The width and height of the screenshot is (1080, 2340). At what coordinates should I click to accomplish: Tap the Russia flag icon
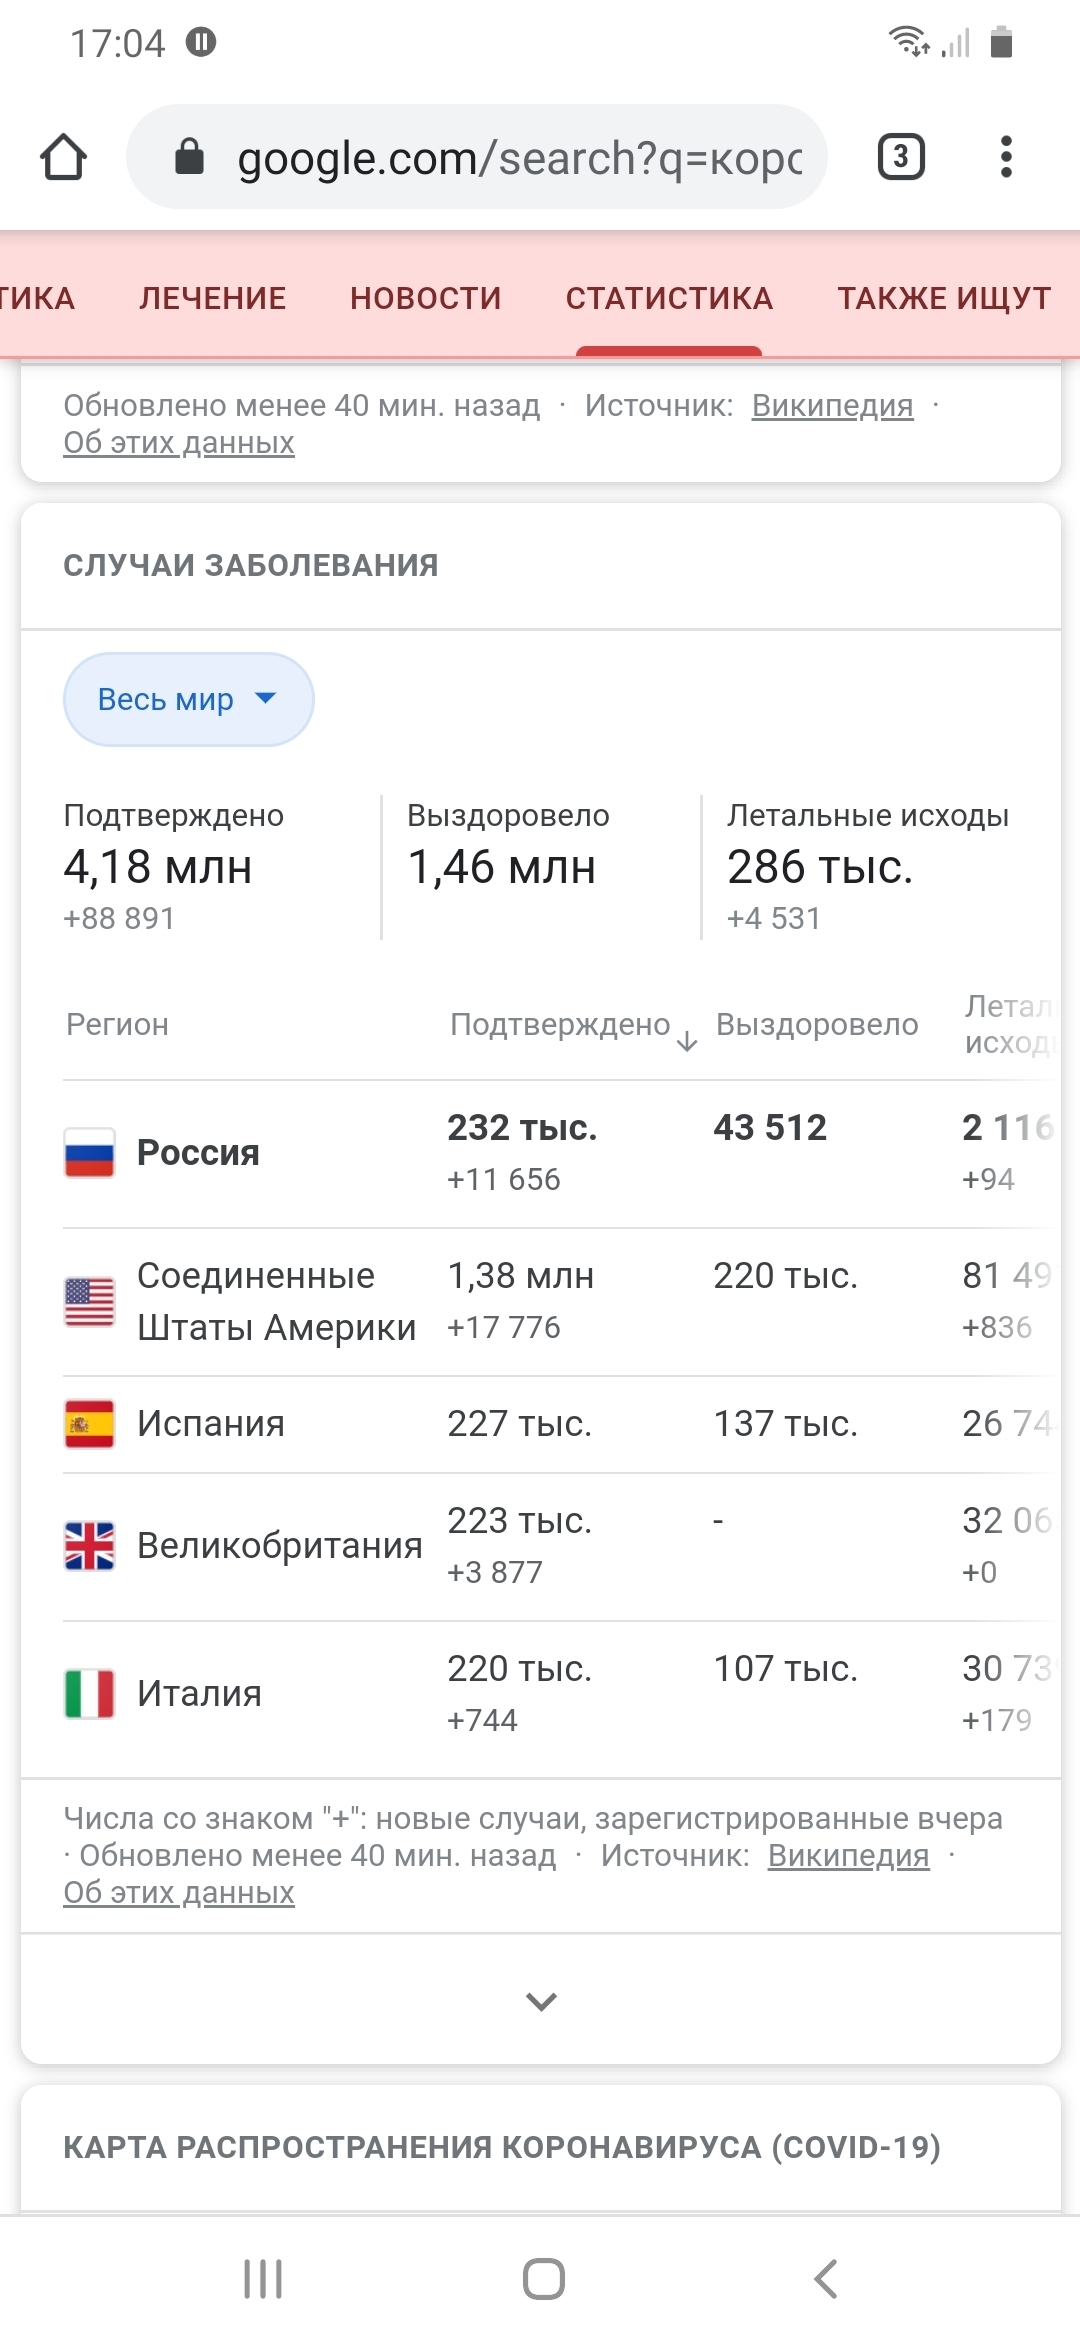(90, 1153)
